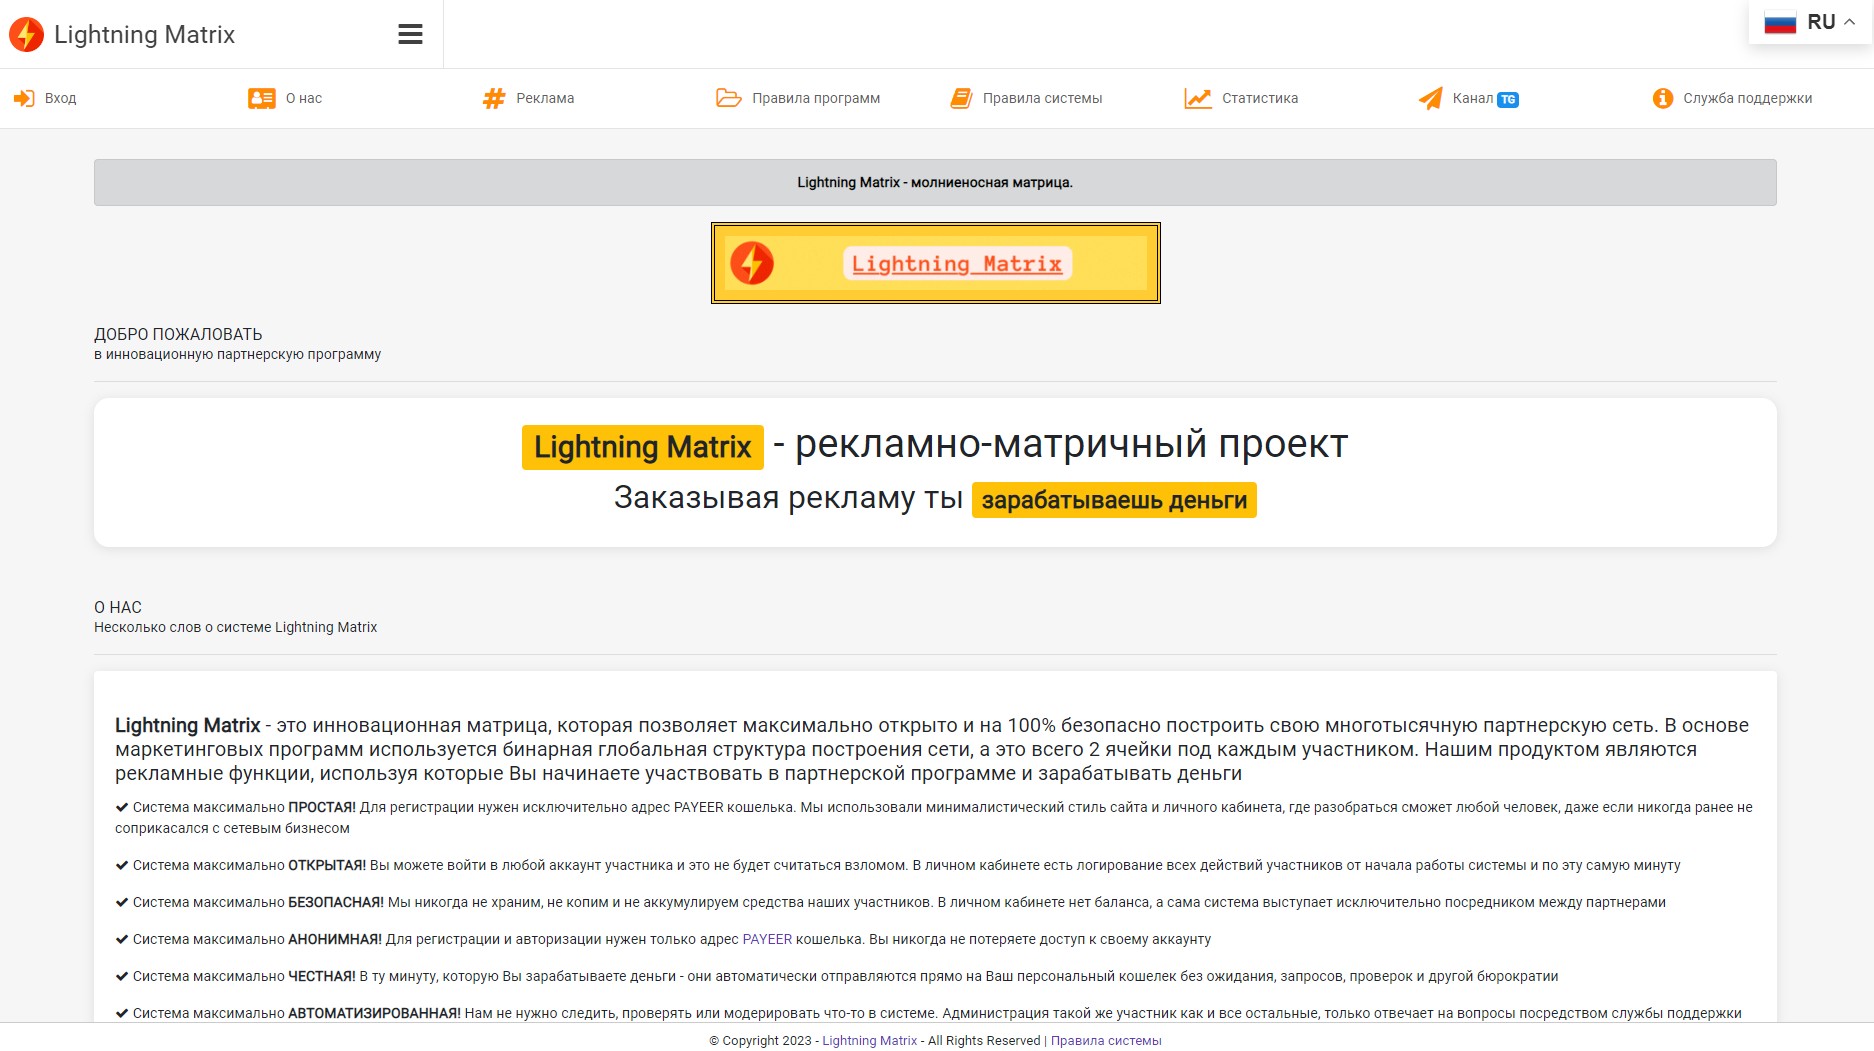Open the О нас menu item

(285, 98)
